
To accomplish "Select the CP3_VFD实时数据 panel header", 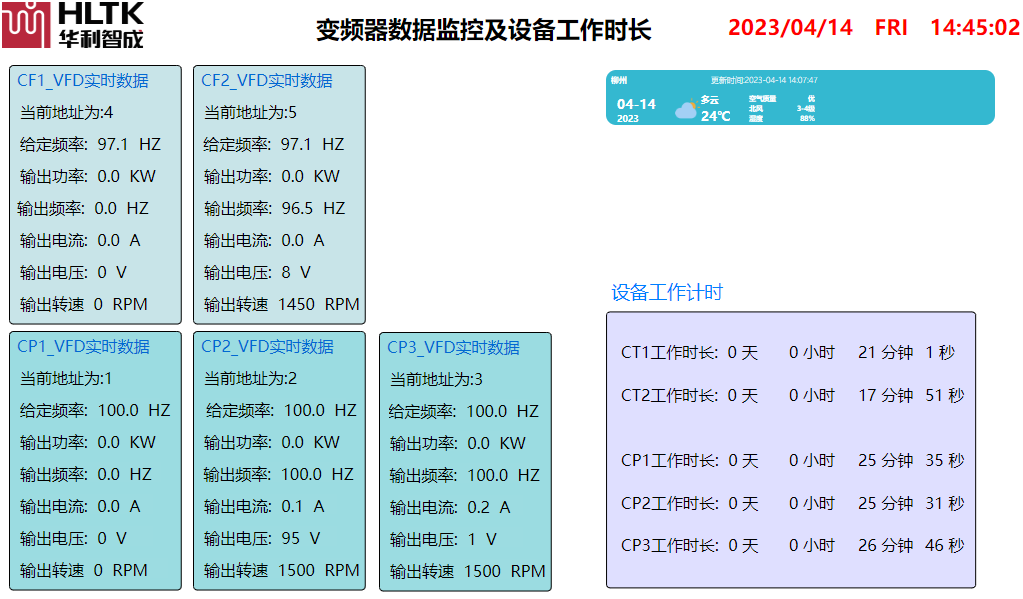I will tap(453, 348).
